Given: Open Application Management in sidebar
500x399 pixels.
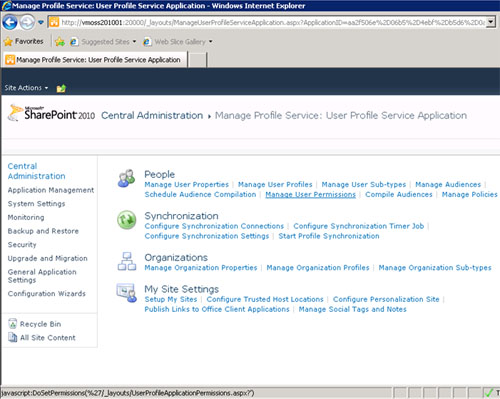Looking at the screenshot, I should click(51, 190).
